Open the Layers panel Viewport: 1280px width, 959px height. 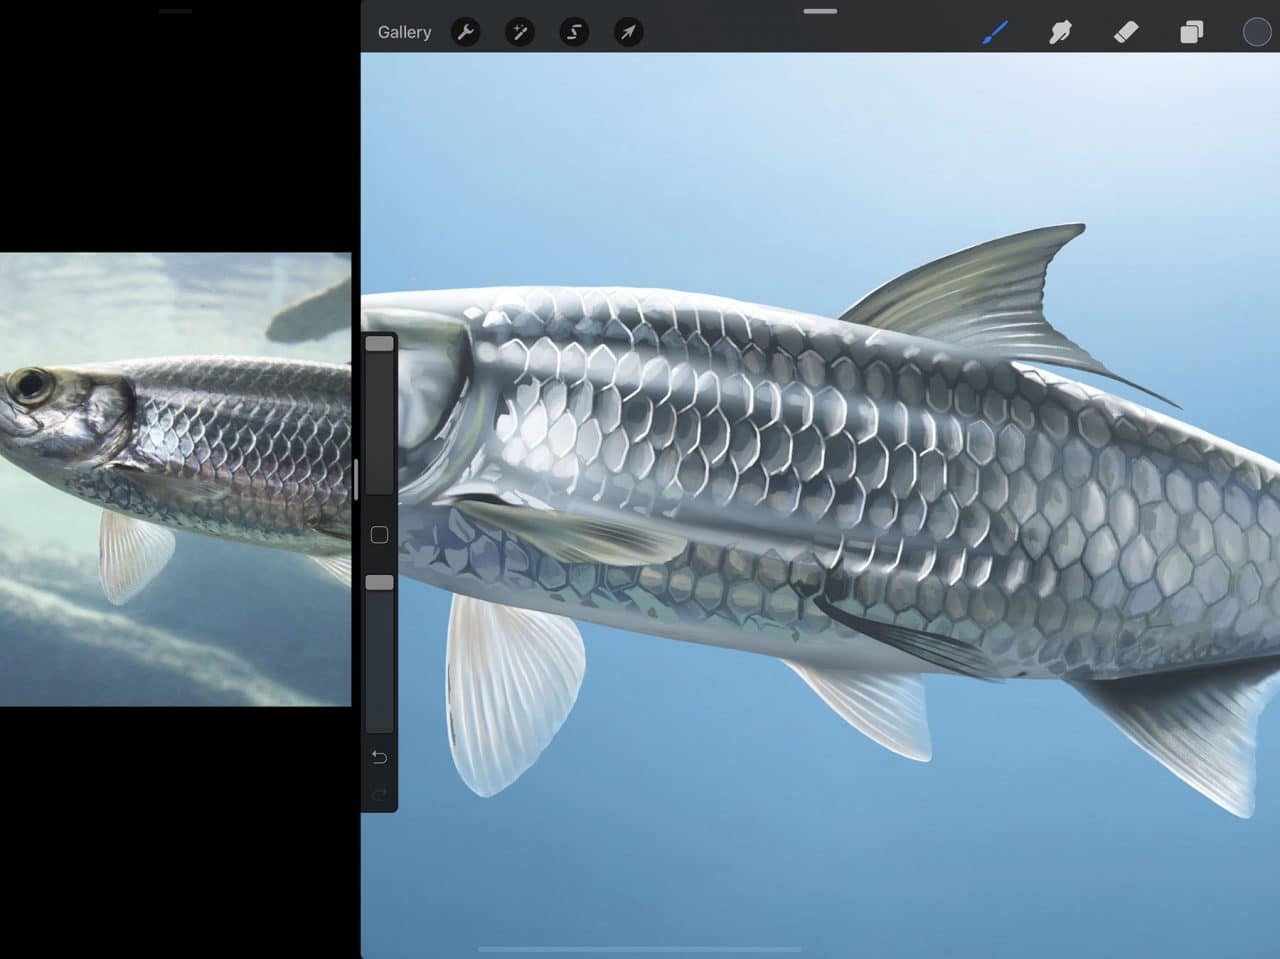pyautogui.click(x=1190, y=31)
